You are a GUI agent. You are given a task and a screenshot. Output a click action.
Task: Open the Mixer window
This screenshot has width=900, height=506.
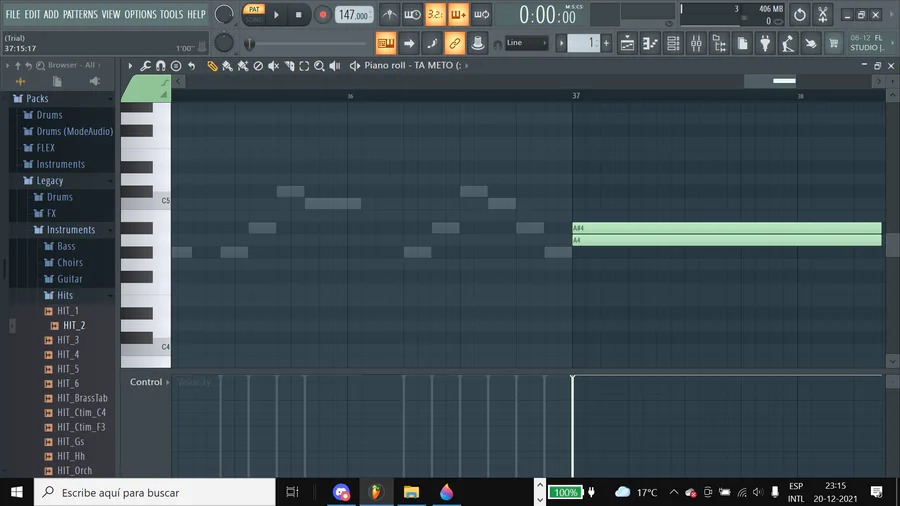(x=696, y=43)
